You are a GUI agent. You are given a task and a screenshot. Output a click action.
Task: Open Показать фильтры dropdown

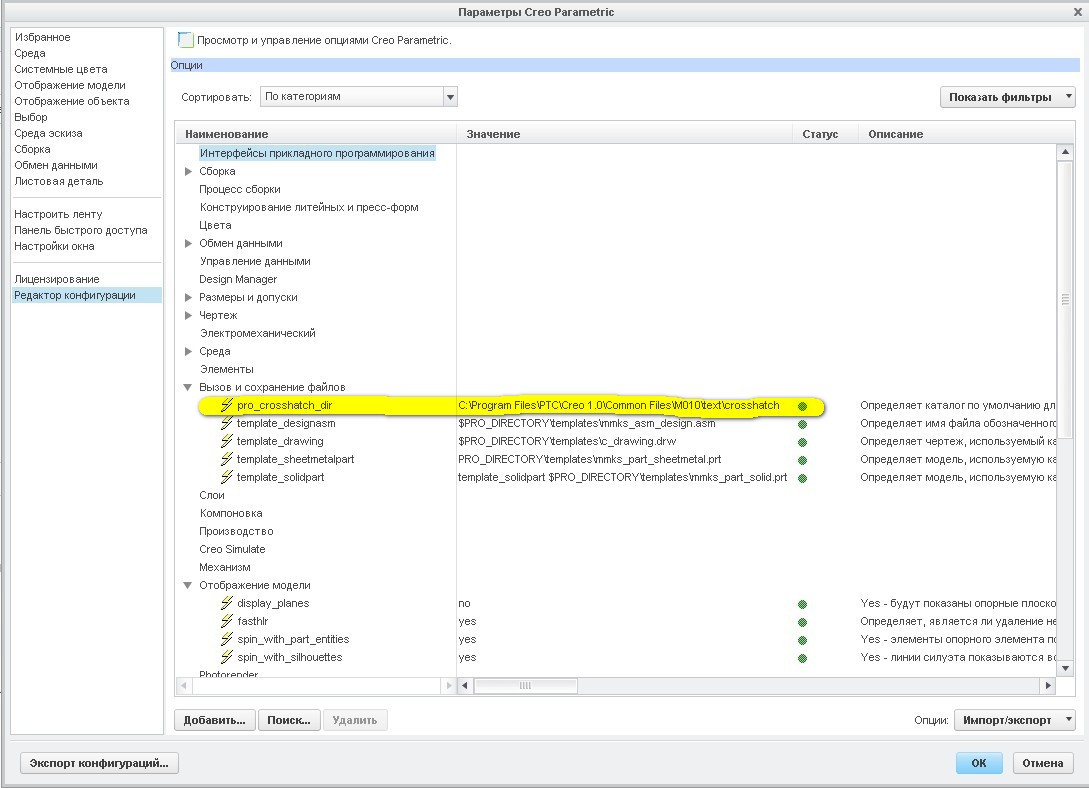1007,97
